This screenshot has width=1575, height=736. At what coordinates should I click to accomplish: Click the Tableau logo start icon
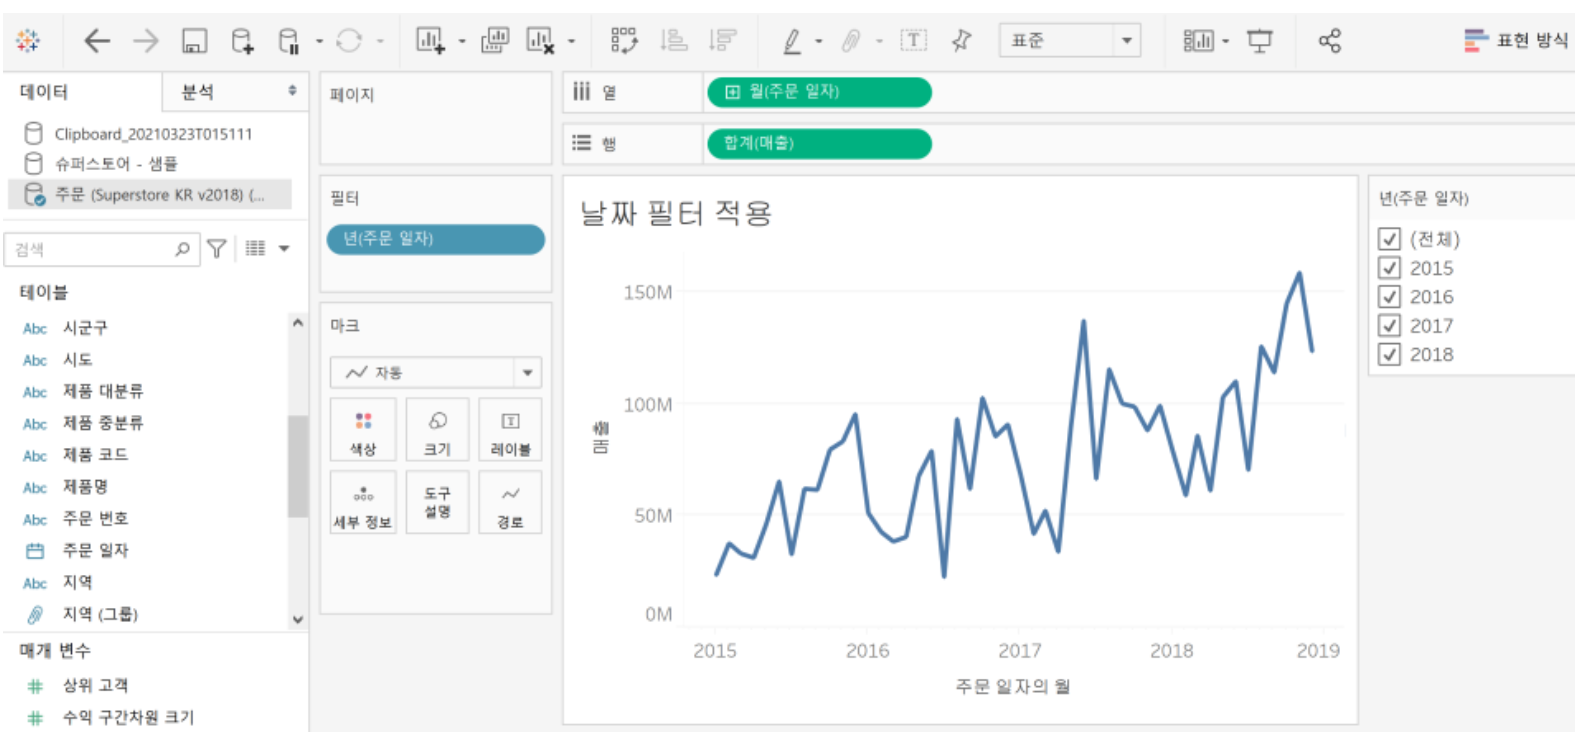(x=28, y=41)
